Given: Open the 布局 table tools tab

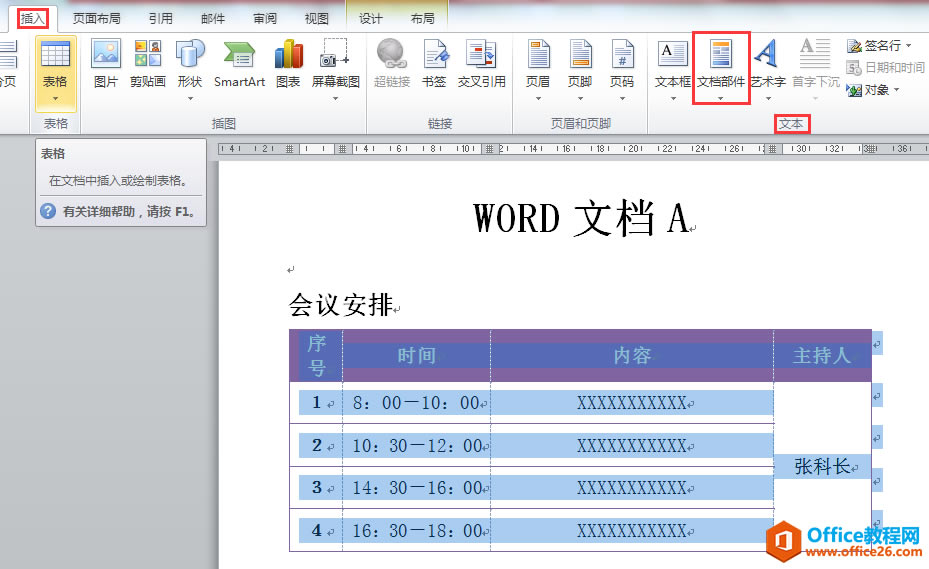Looking at the screenshot, I should [x=422, y=19].
